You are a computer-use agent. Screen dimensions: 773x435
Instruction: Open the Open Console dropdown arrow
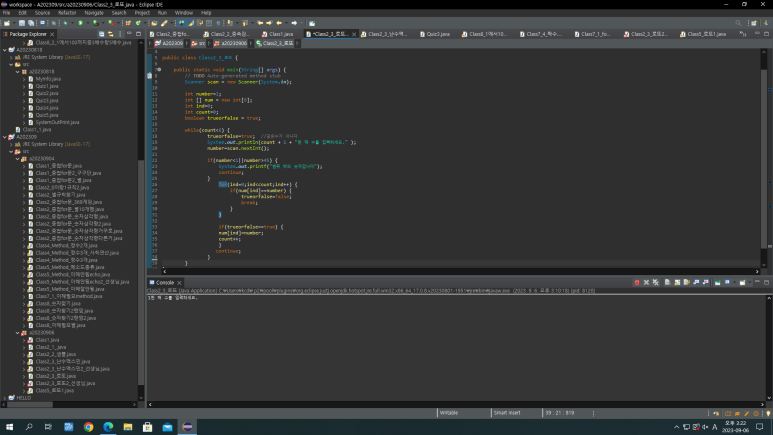[x=750, y=283]
